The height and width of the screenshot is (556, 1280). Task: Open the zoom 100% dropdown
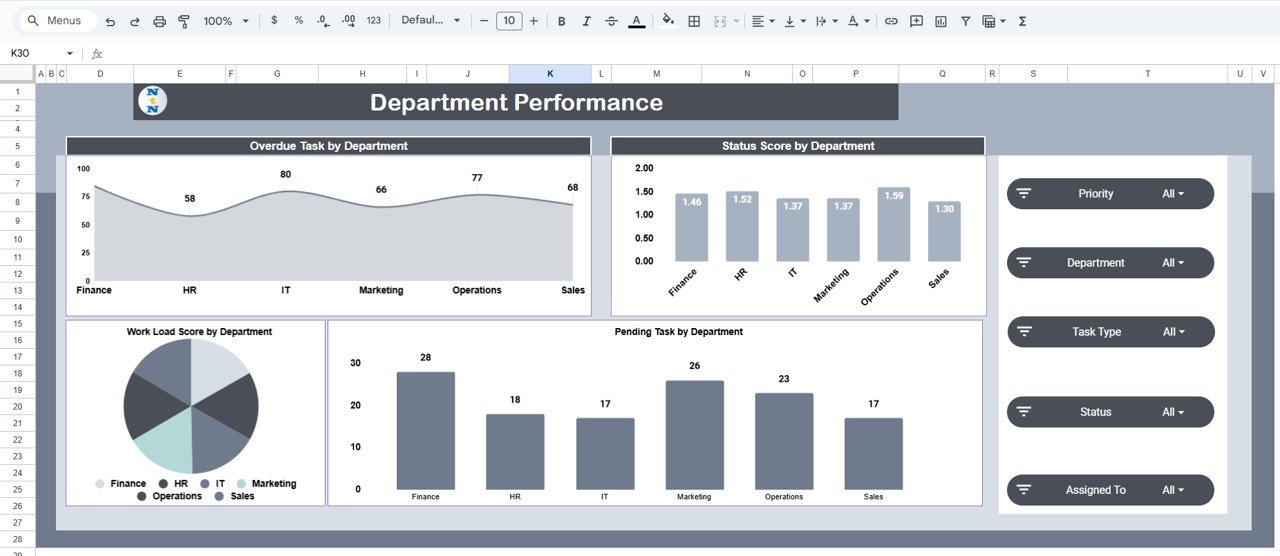[x=224, y=21]
